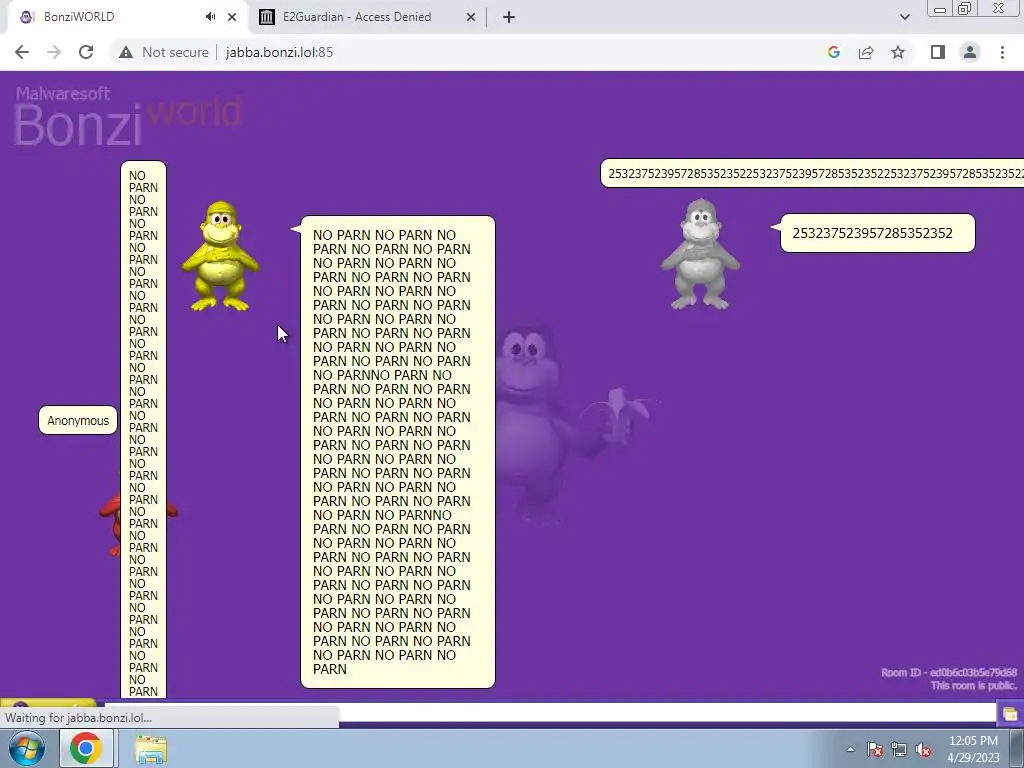Open the browser side panel
The width and height of the screenshot is (1024, 768).
pyautogui.click(x=938, y=52)
